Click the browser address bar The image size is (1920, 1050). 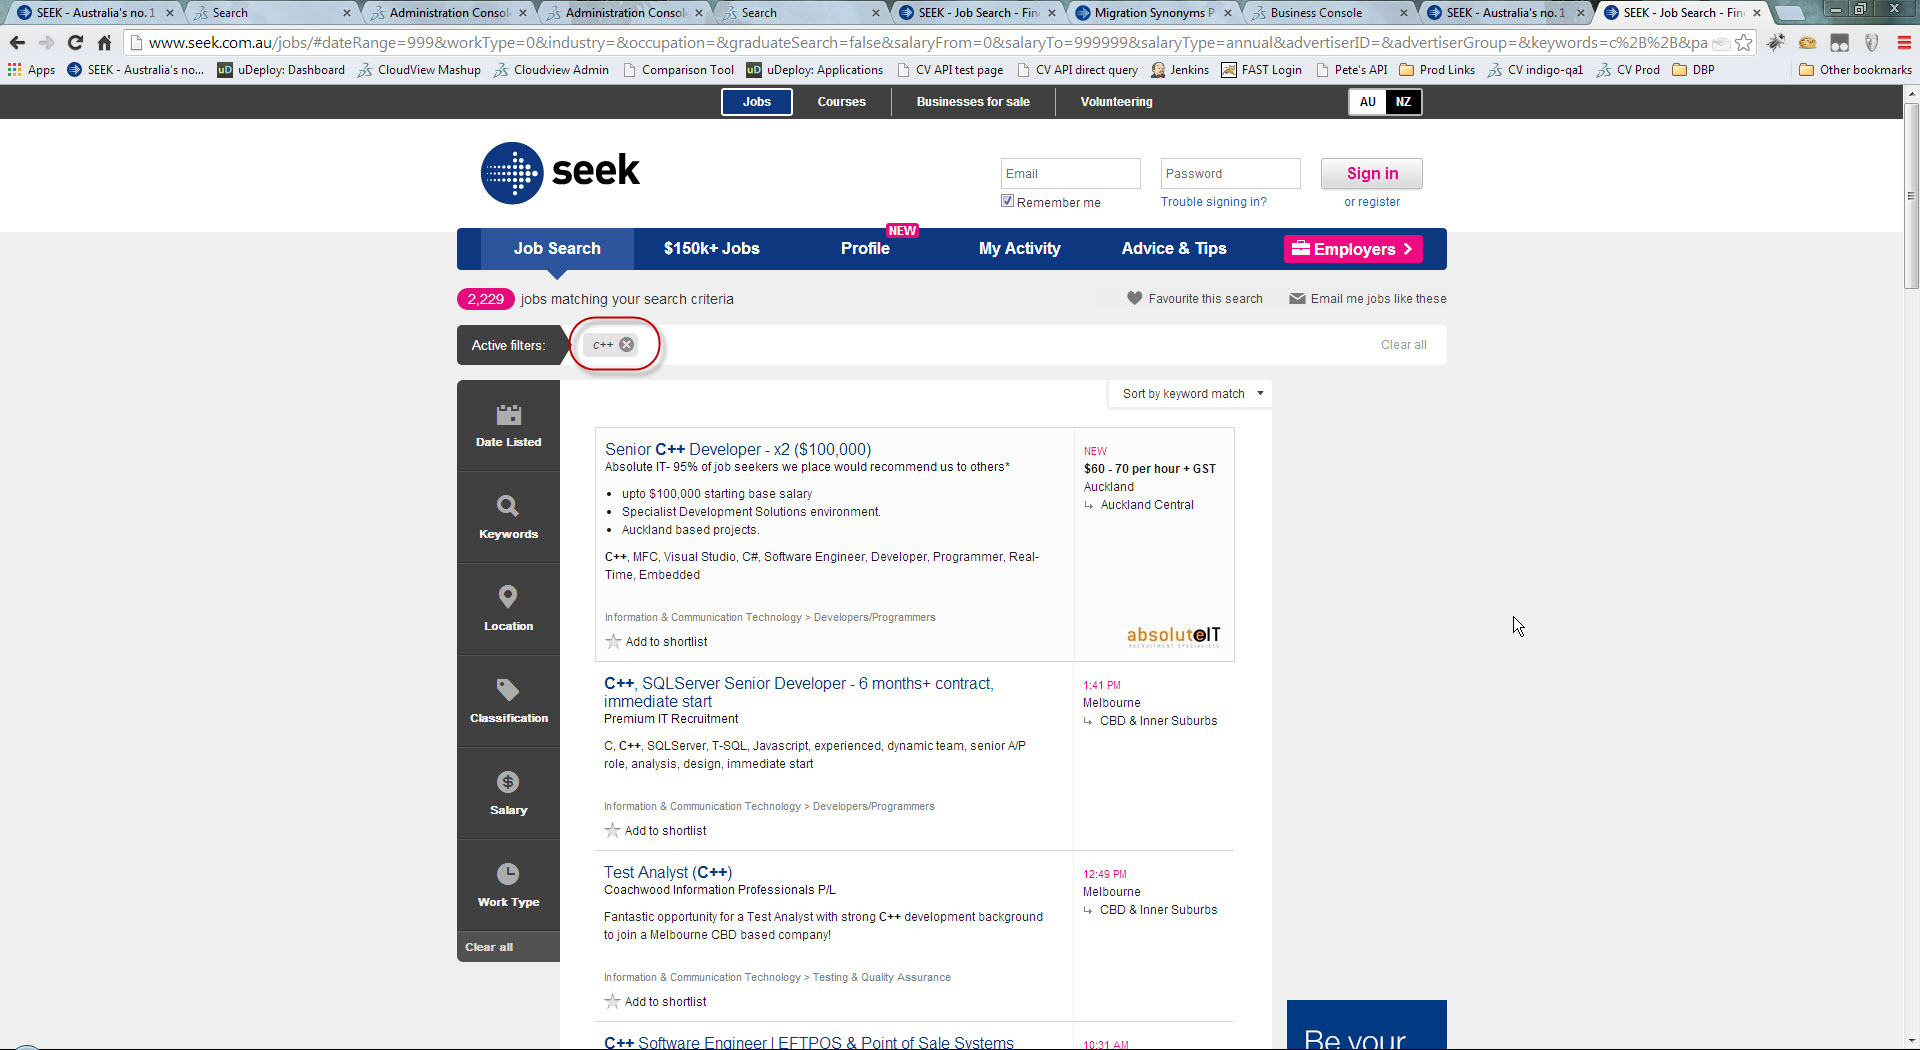tap(927, 42)
